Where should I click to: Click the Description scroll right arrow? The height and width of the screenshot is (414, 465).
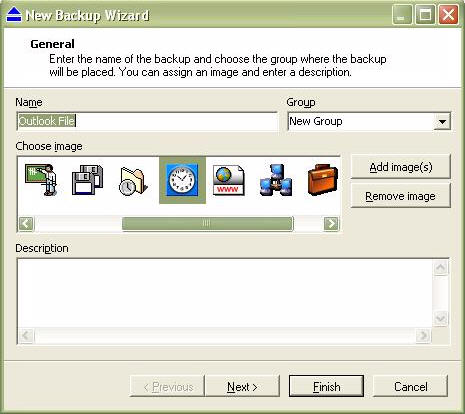424,335
